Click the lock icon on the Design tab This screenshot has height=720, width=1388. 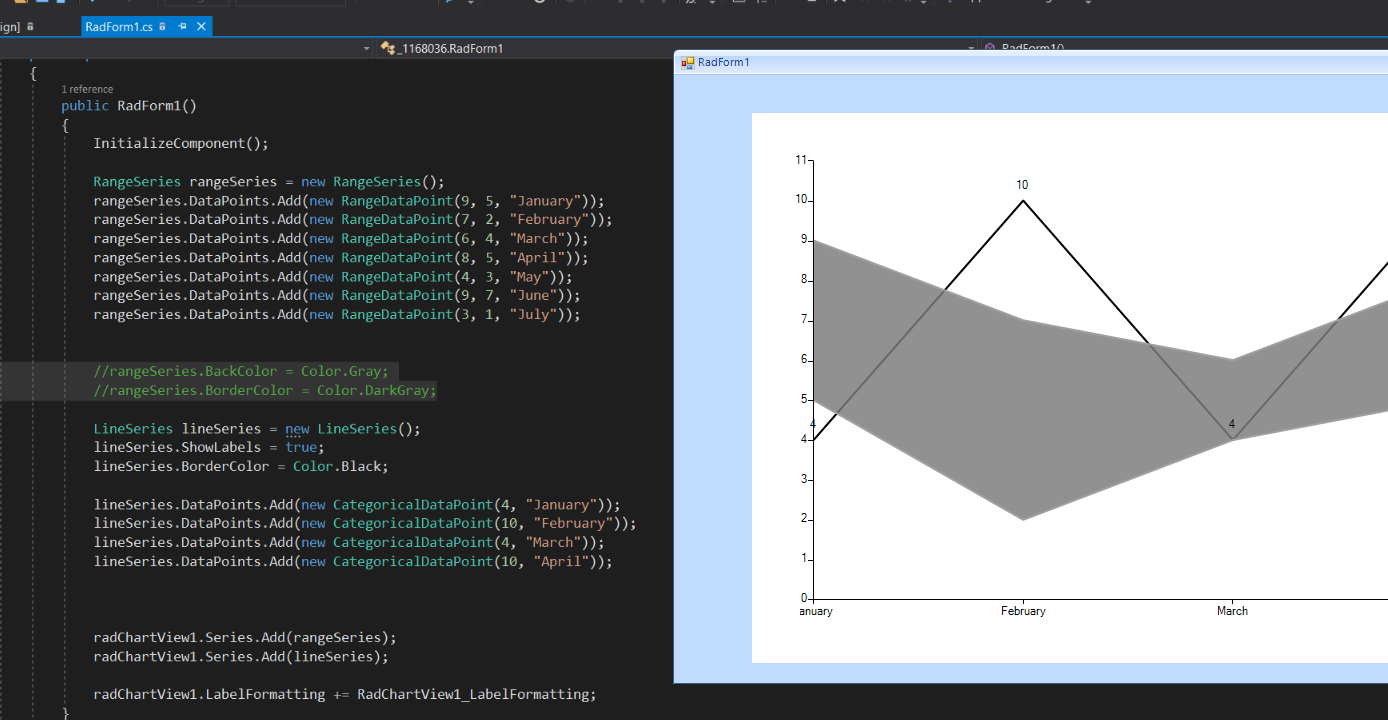(30, 27)
